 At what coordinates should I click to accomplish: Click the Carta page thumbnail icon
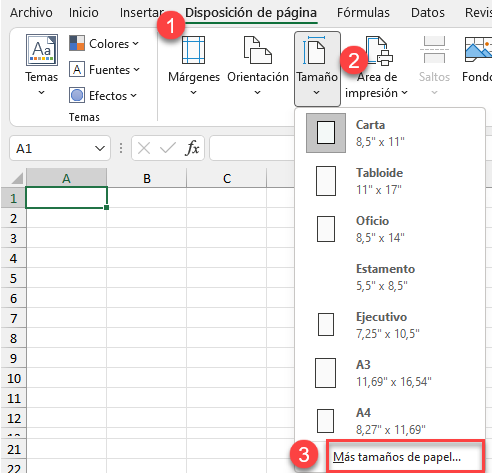click(326, 133)
